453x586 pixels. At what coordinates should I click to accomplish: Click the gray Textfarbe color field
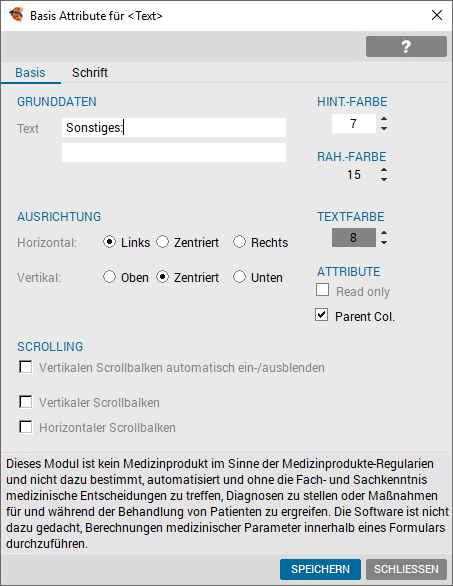[354, 237]
